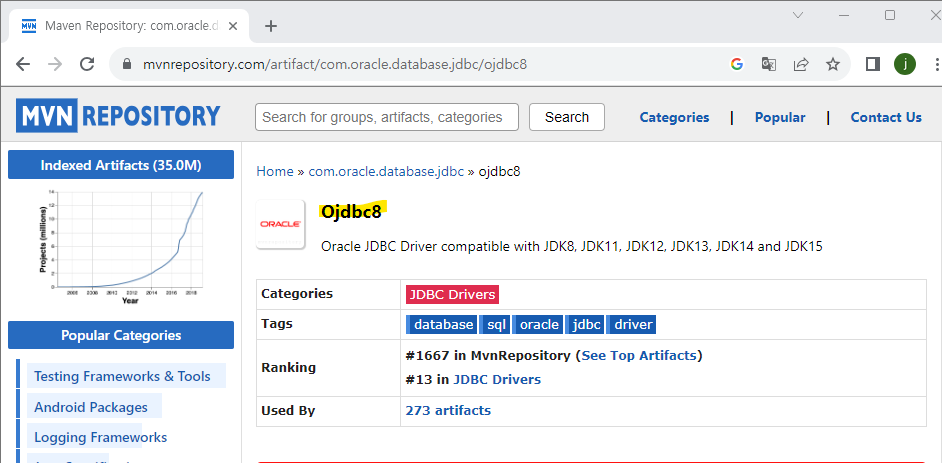Click the address bar URL
942x463 pixels.
(335, 64)
